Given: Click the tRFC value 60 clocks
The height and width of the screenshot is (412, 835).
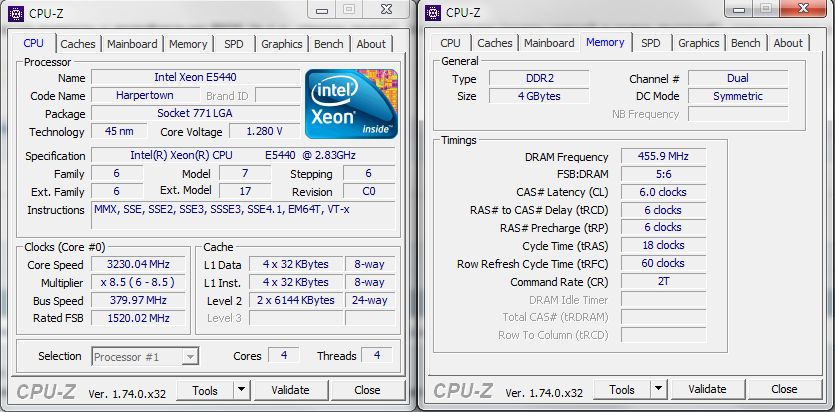Looking at the screenshot, I should click(x=664, y=263).
